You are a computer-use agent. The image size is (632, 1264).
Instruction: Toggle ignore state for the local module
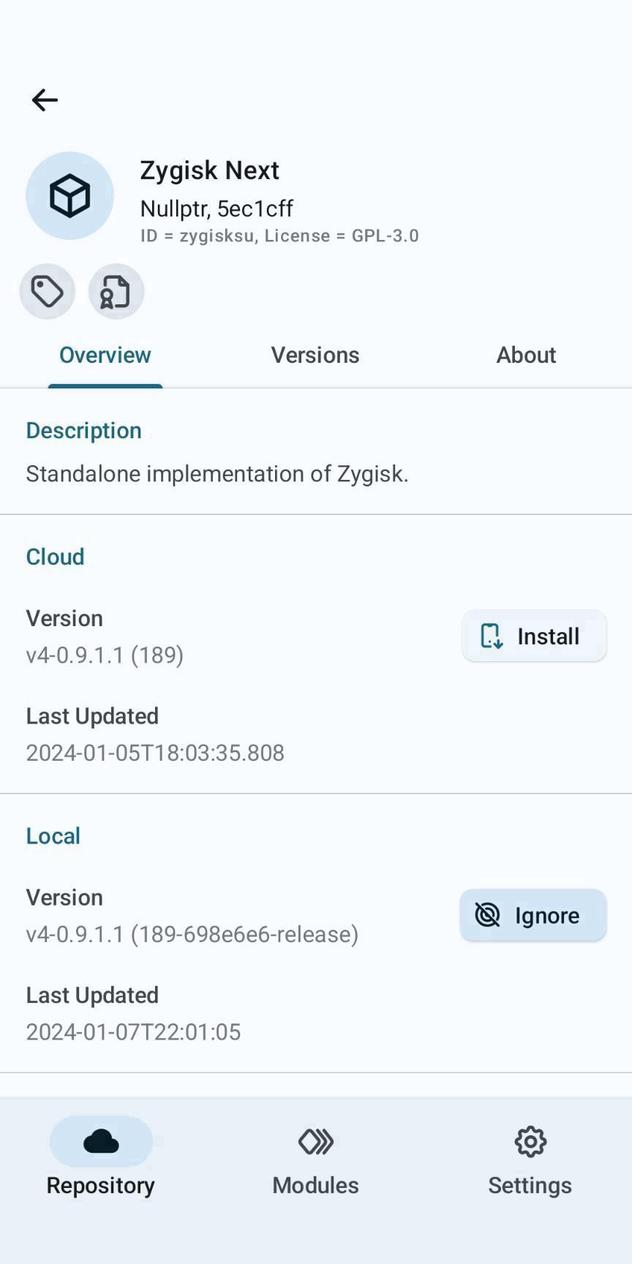click(x=533, y=915)
